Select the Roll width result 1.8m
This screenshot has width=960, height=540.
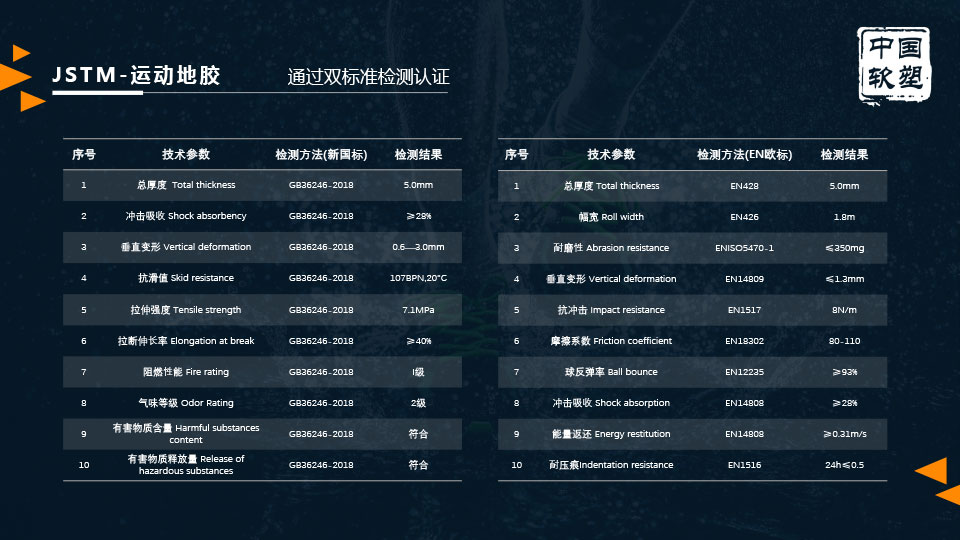[x=844, y=217]
